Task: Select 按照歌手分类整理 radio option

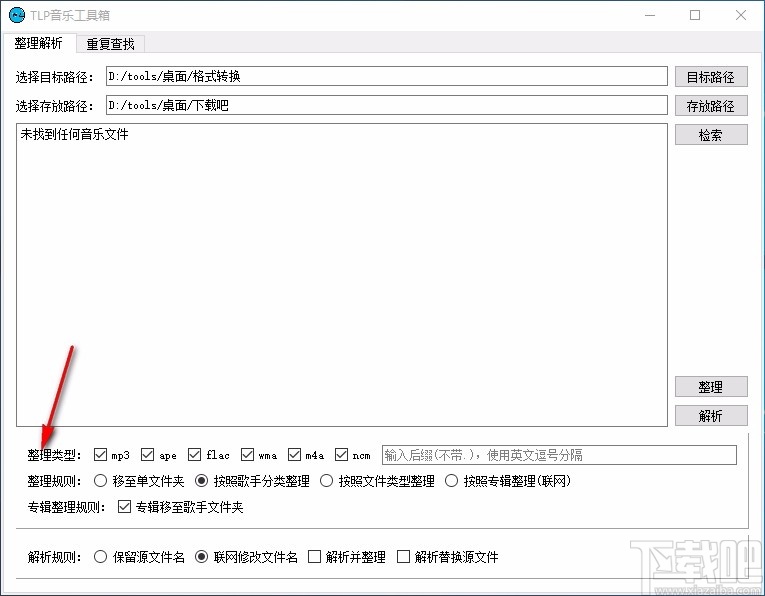Action: pos(201,481)
